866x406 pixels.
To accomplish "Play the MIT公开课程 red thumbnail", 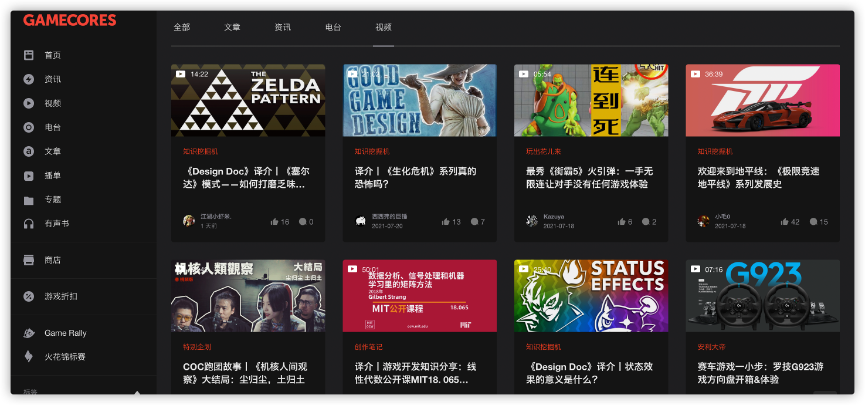I will 420,296.
